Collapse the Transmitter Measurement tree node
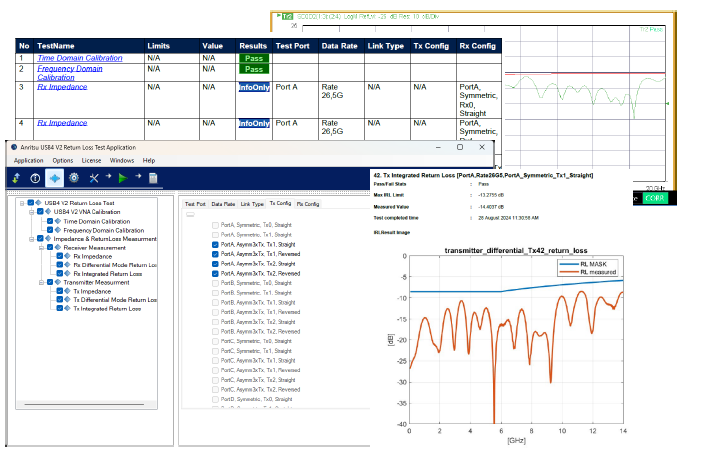717x453 pixels. (41, 283)
